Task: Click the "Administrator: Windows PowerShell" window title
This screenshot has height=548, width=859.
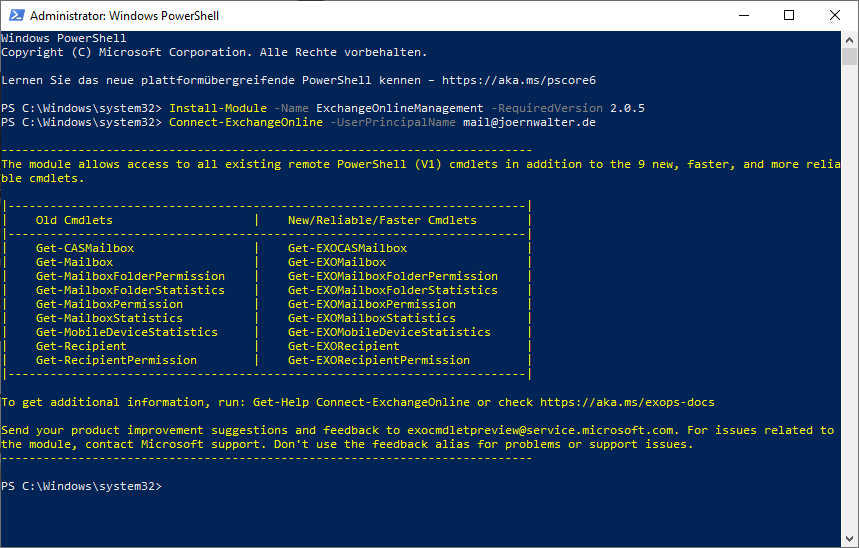Action: click(125, 16)
